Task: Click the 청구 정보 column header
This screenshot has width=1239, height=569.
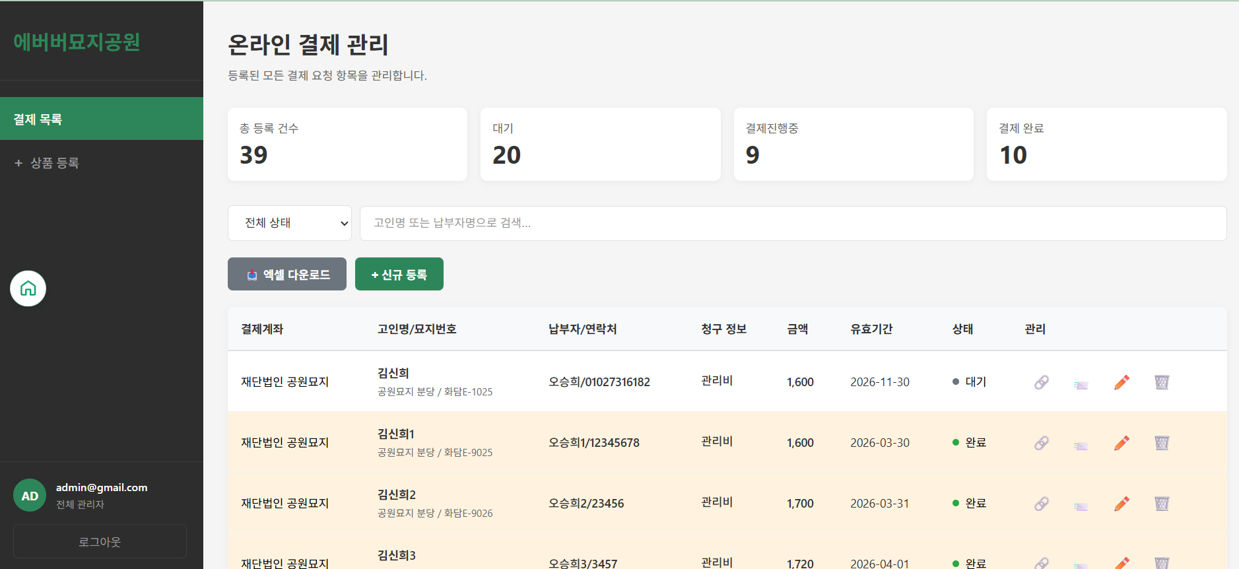Action: [724, 329]
